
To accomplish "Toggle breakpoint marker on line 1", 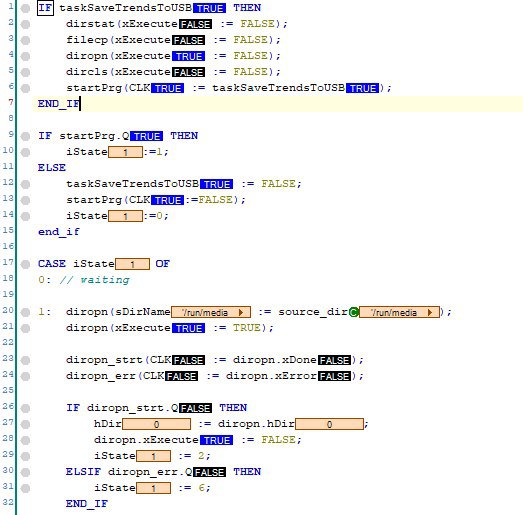I will (25, 8).
